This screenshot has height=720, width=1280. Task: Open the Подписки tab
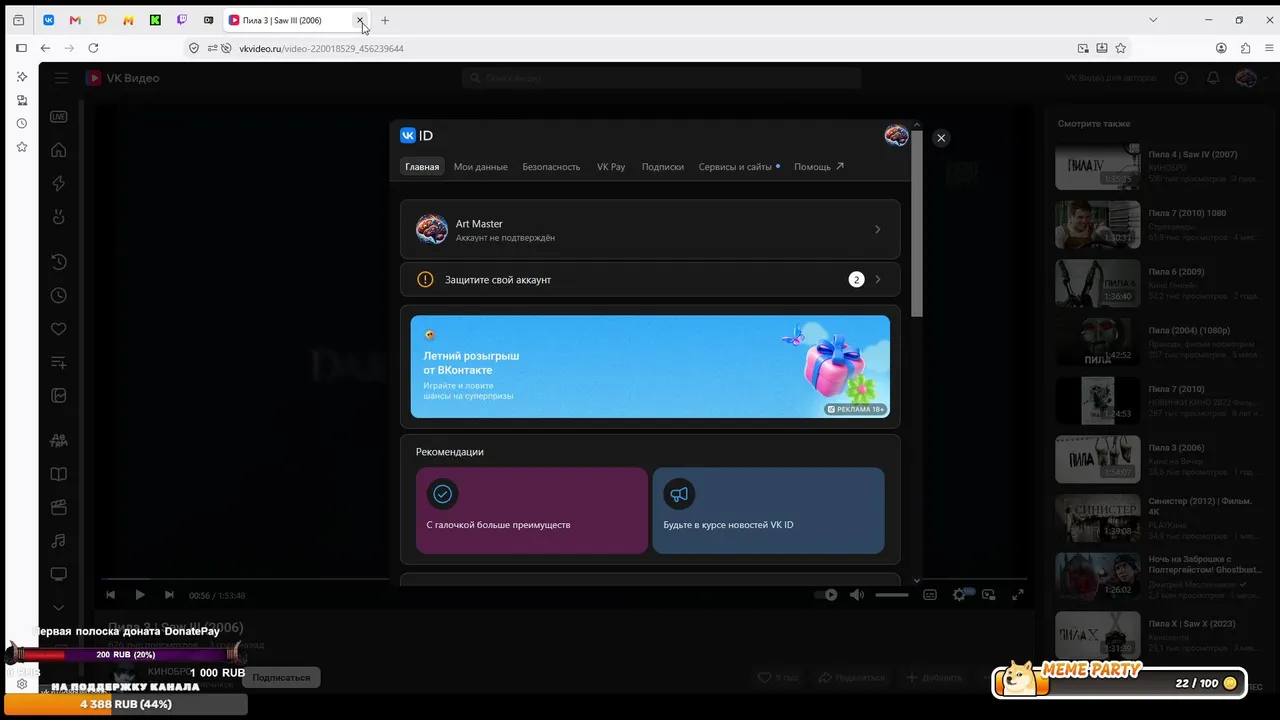[x=663, y=167]
